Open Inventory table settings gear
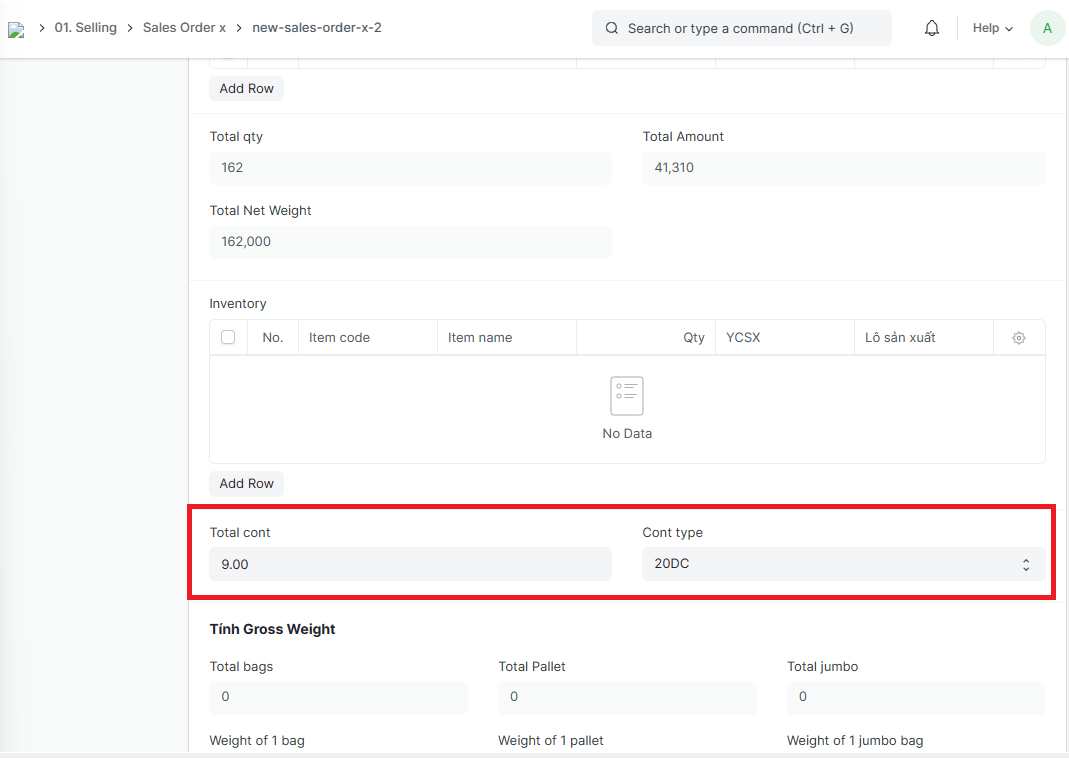 1019,338
